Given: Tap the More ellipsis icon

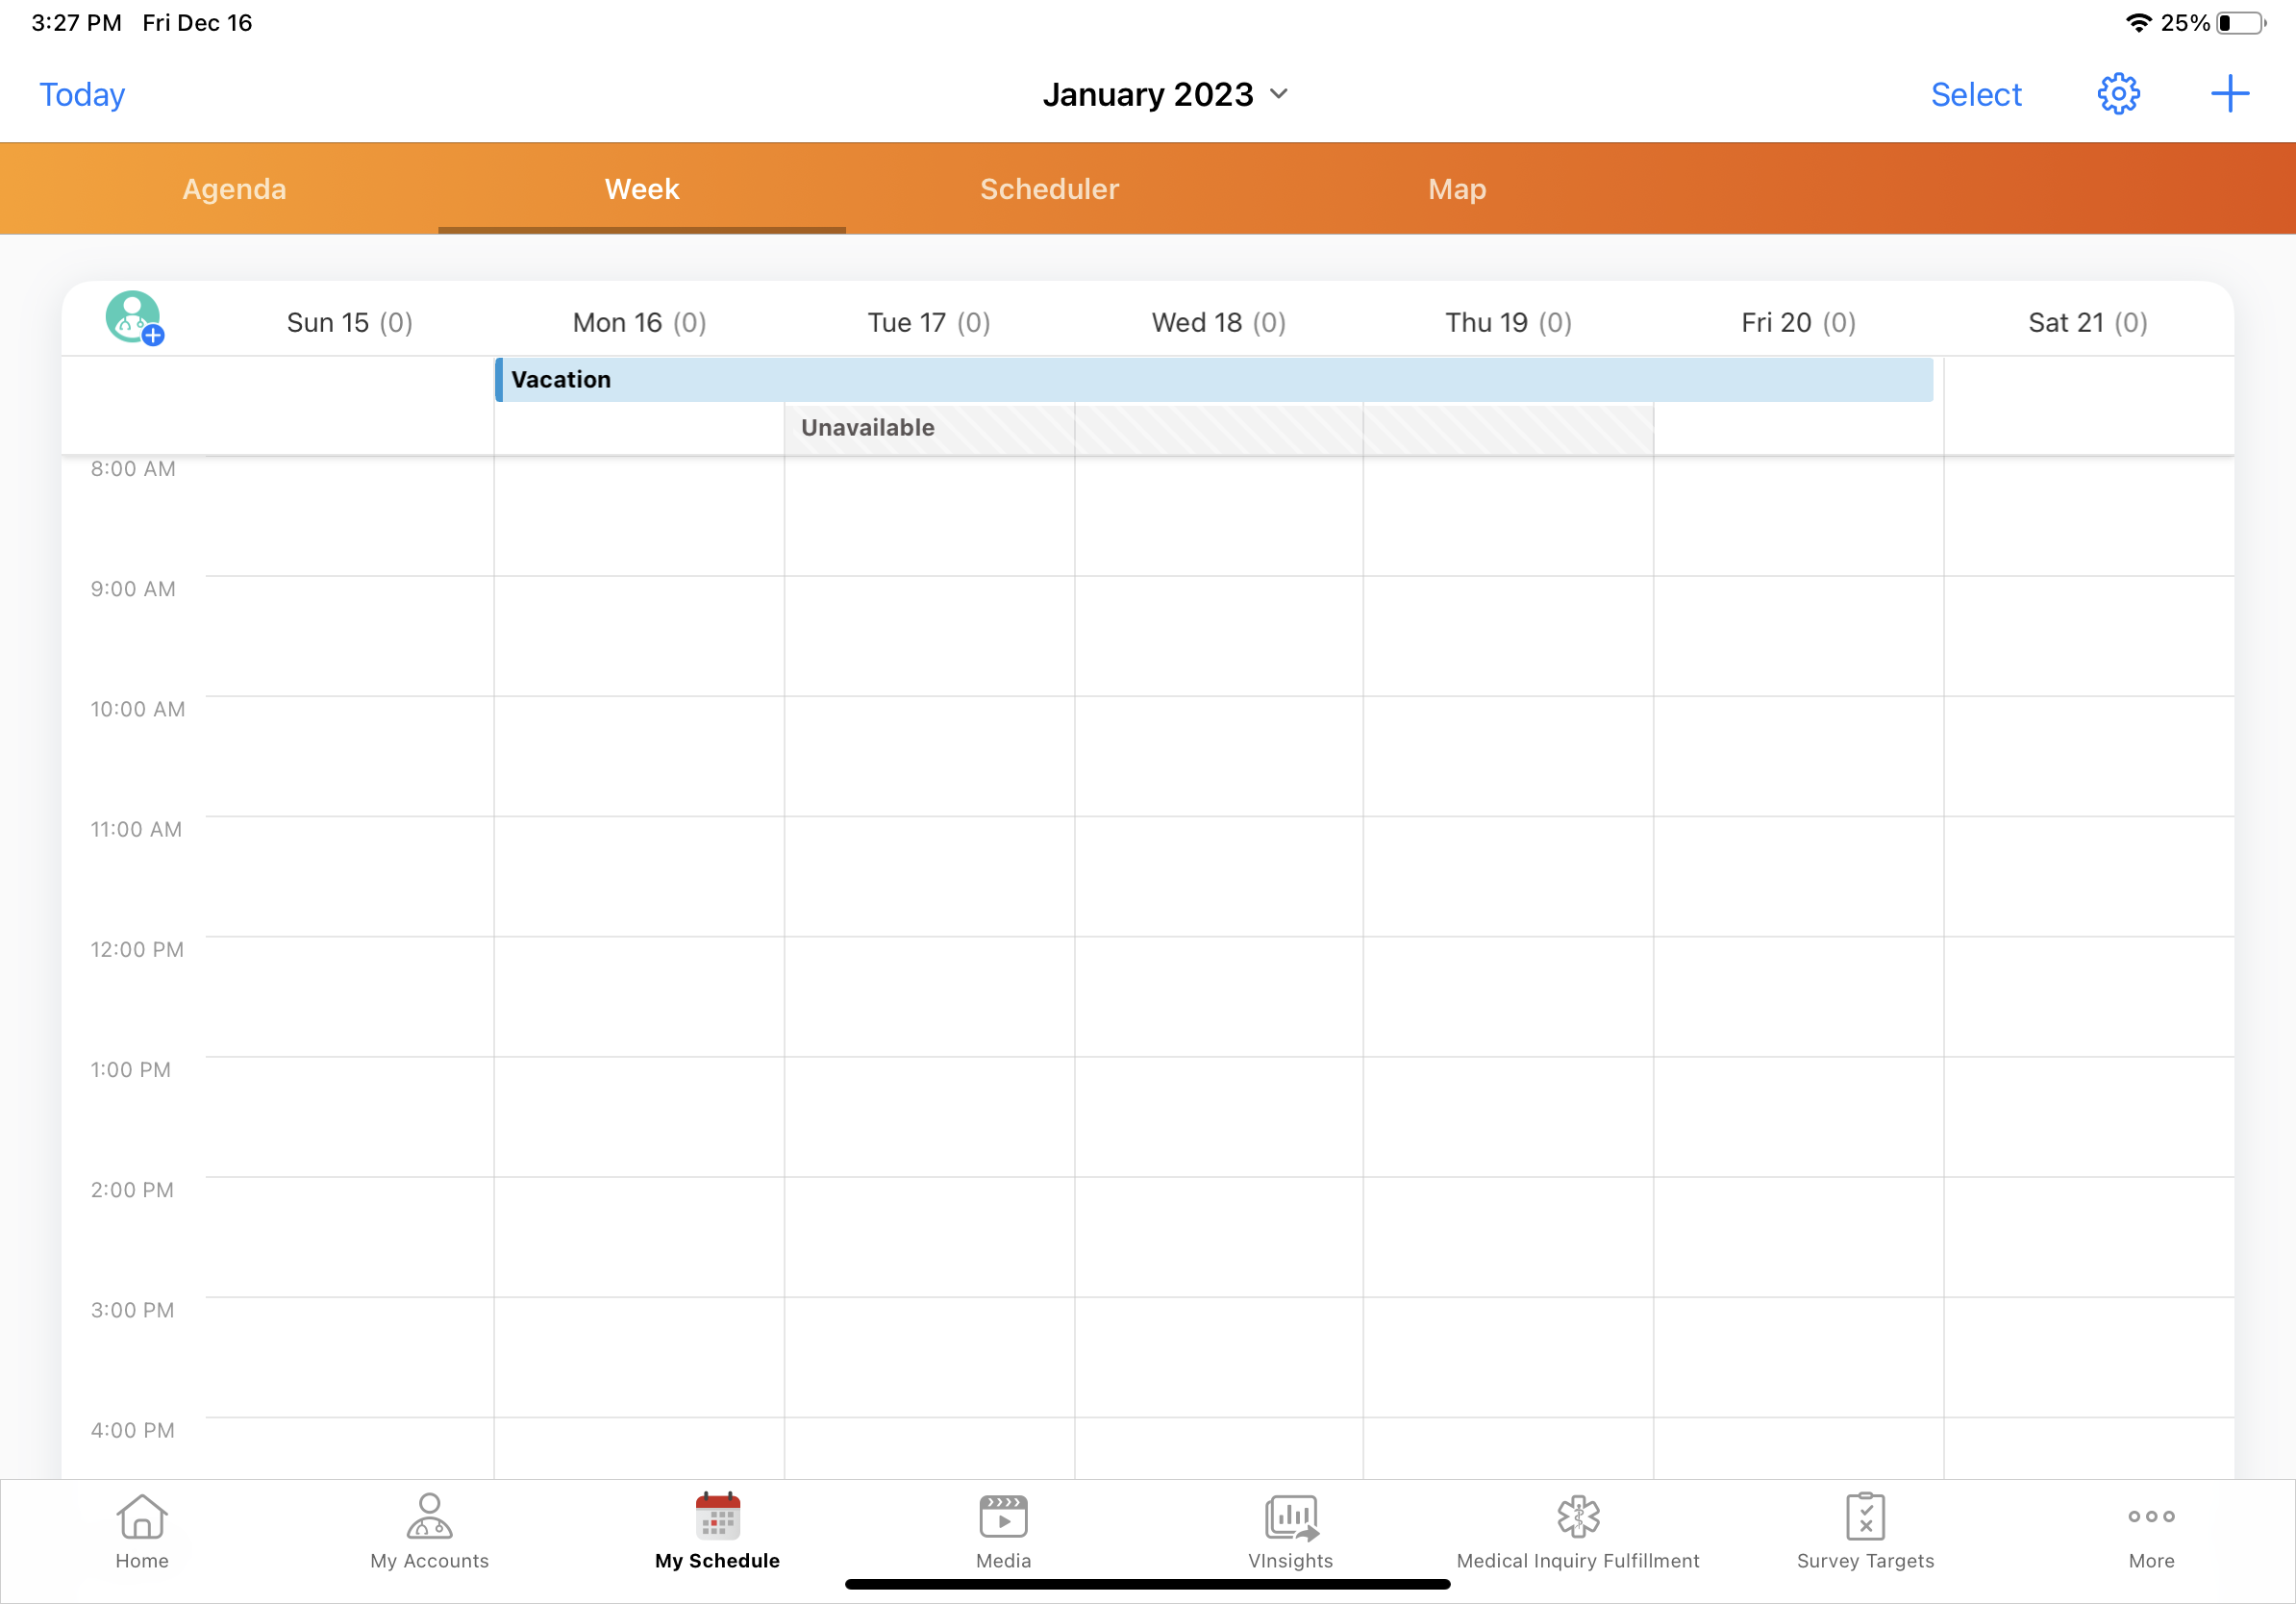Looking at the screenshot, I should [x=2151, y=1530].
